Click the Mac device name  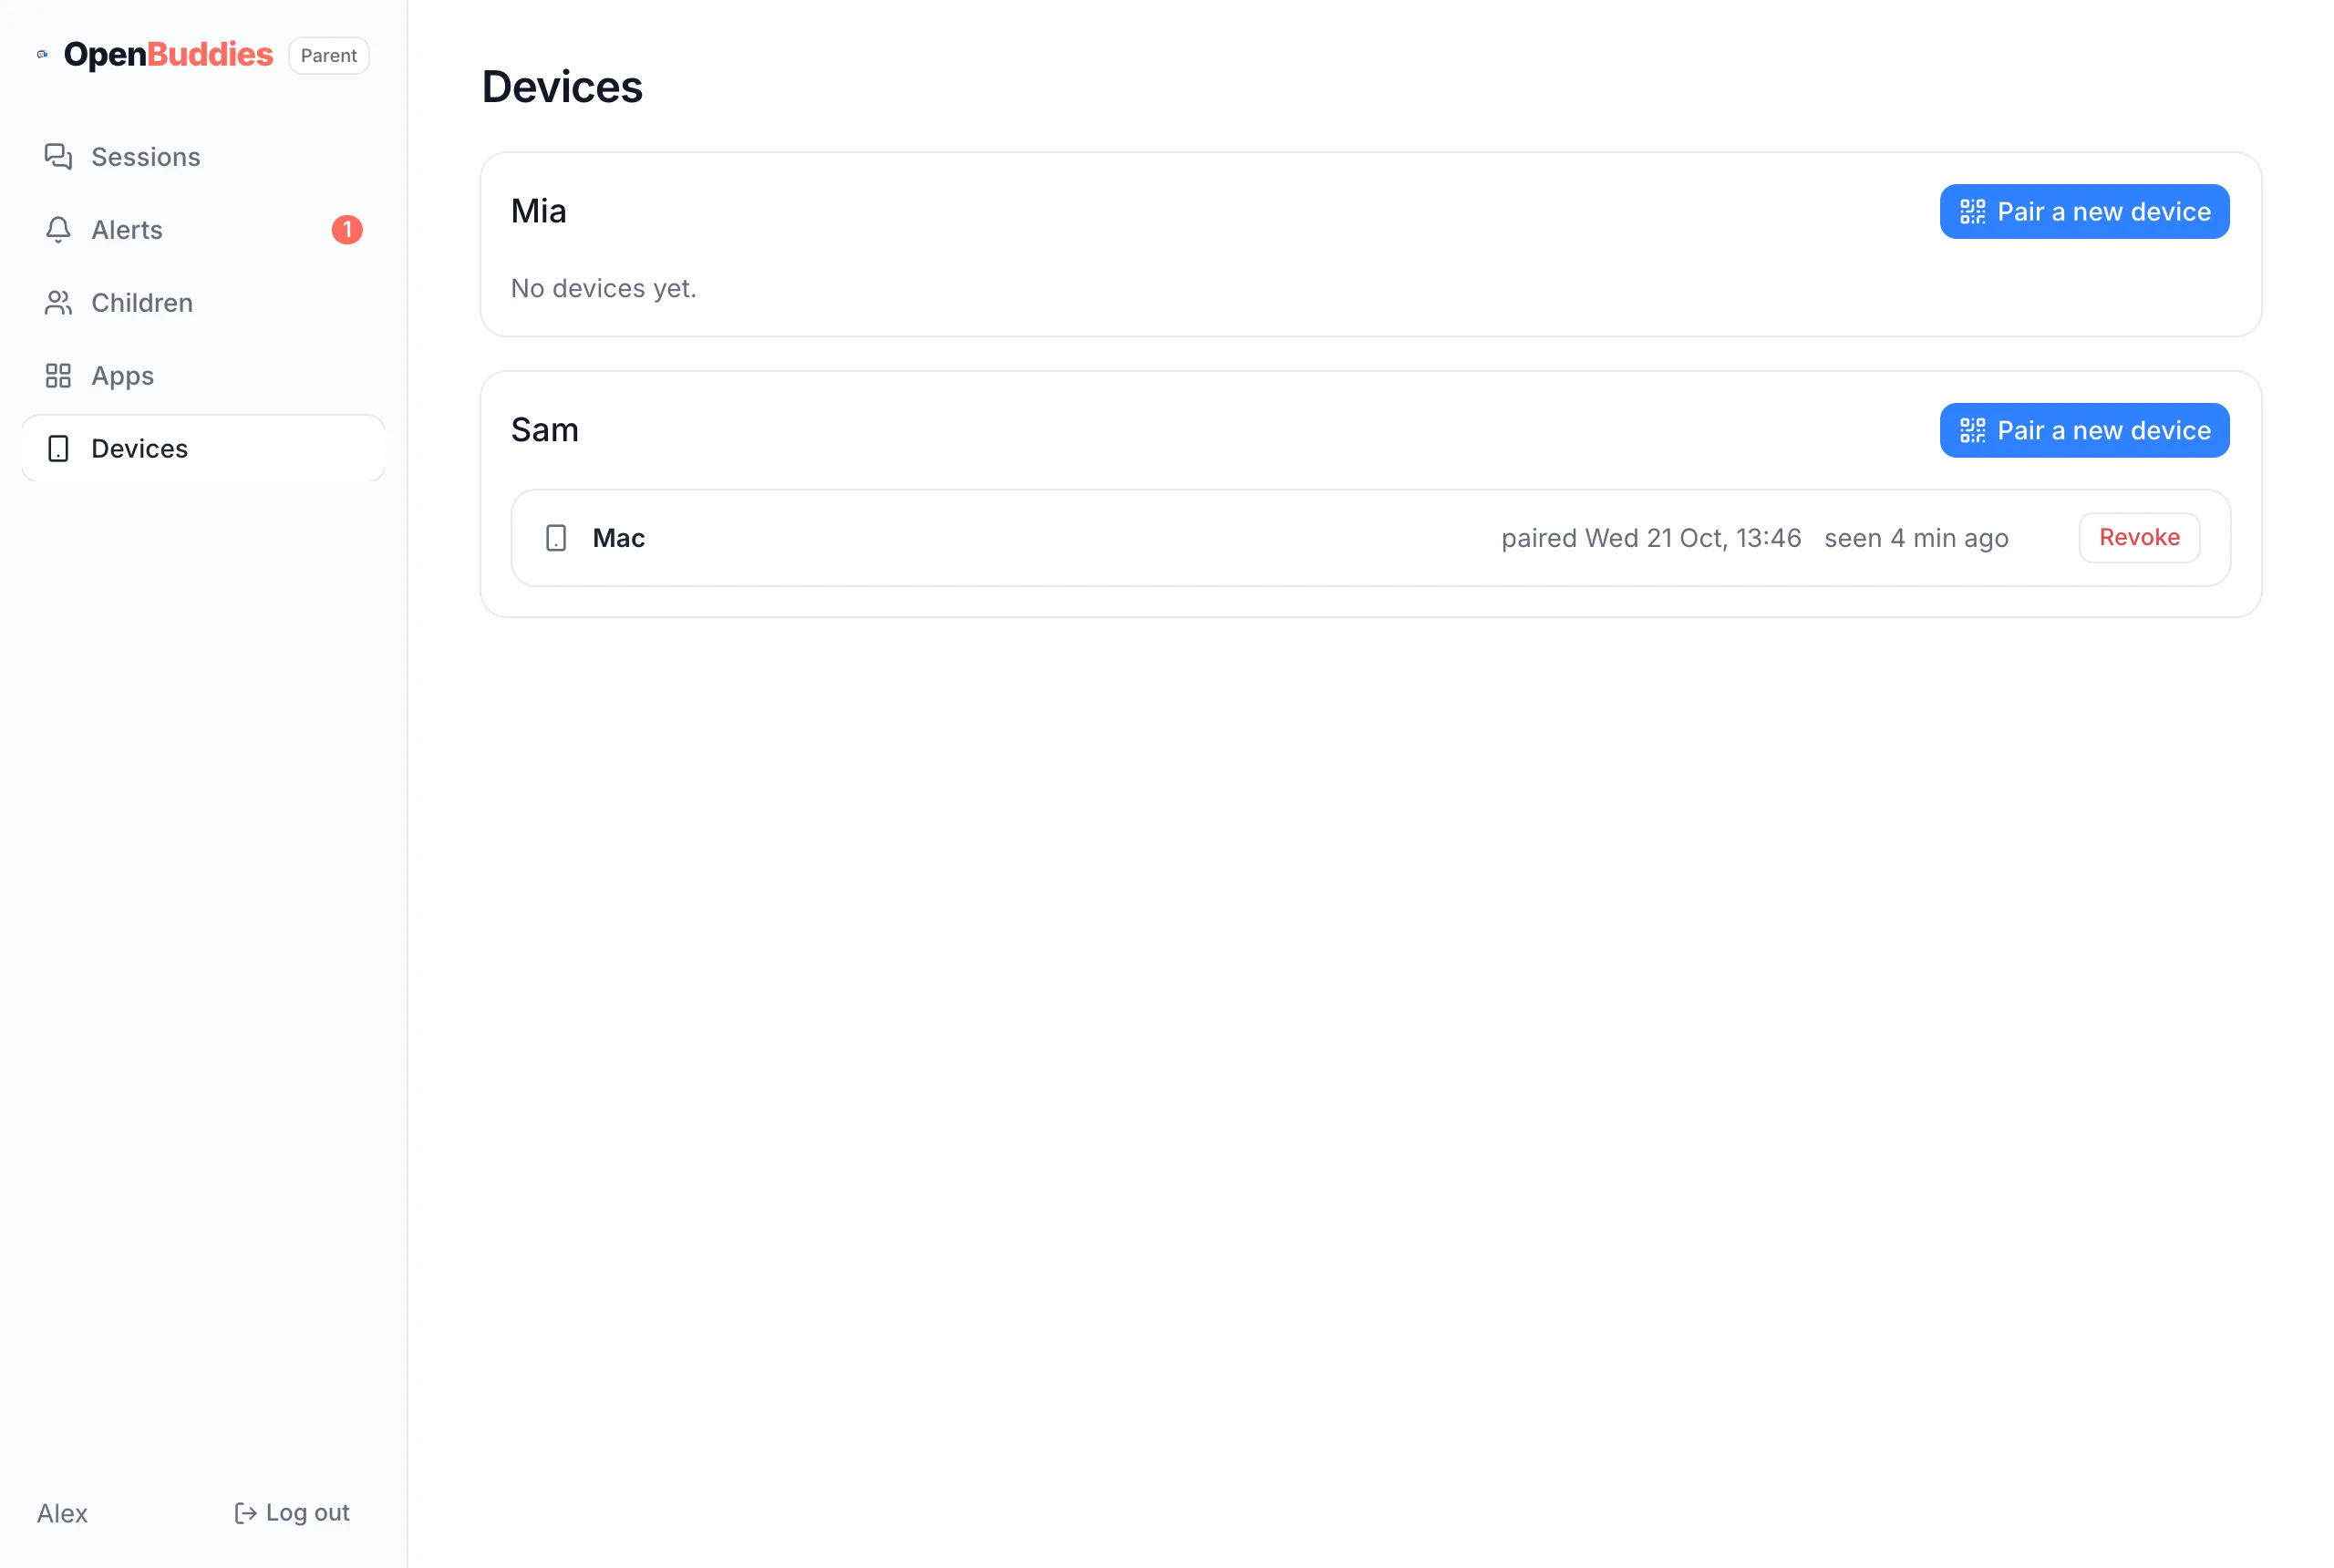tap(618, 539)
